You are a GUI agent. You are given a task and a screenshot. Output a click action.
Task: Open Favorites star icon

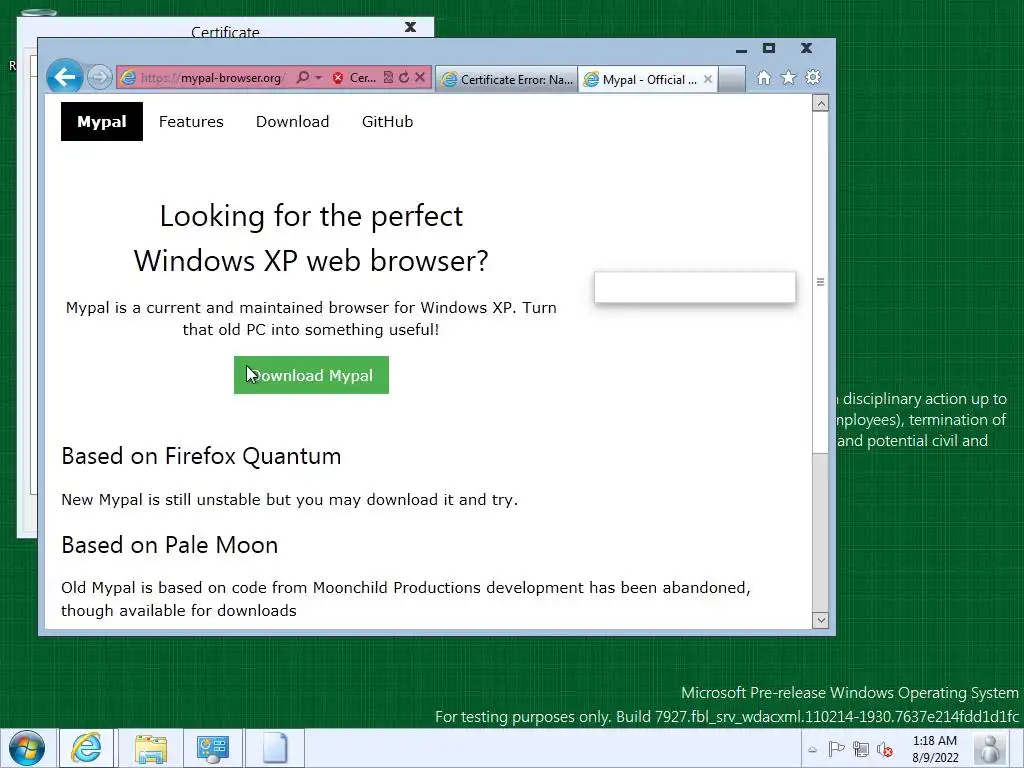coord(788,78)
